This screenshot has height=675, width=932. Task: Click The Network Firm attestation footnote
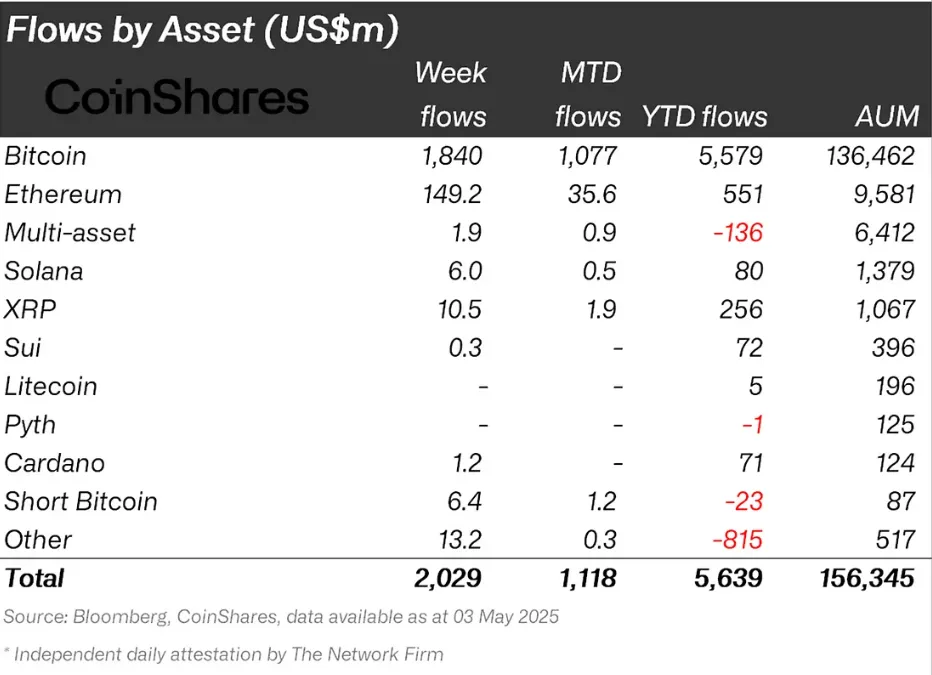224,655
